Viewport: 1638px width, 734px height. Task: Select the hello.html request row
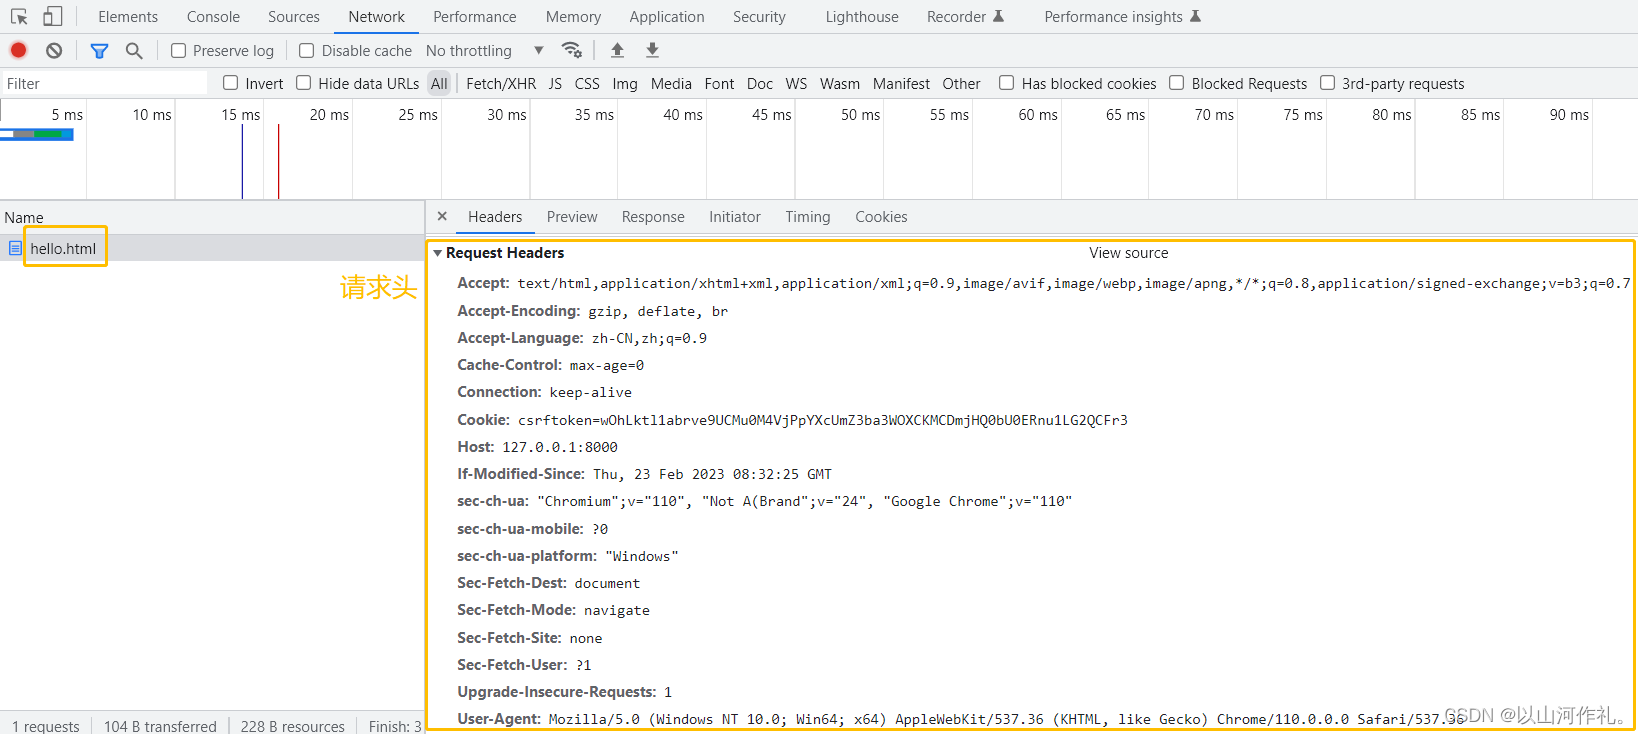[x=212, y=248]
